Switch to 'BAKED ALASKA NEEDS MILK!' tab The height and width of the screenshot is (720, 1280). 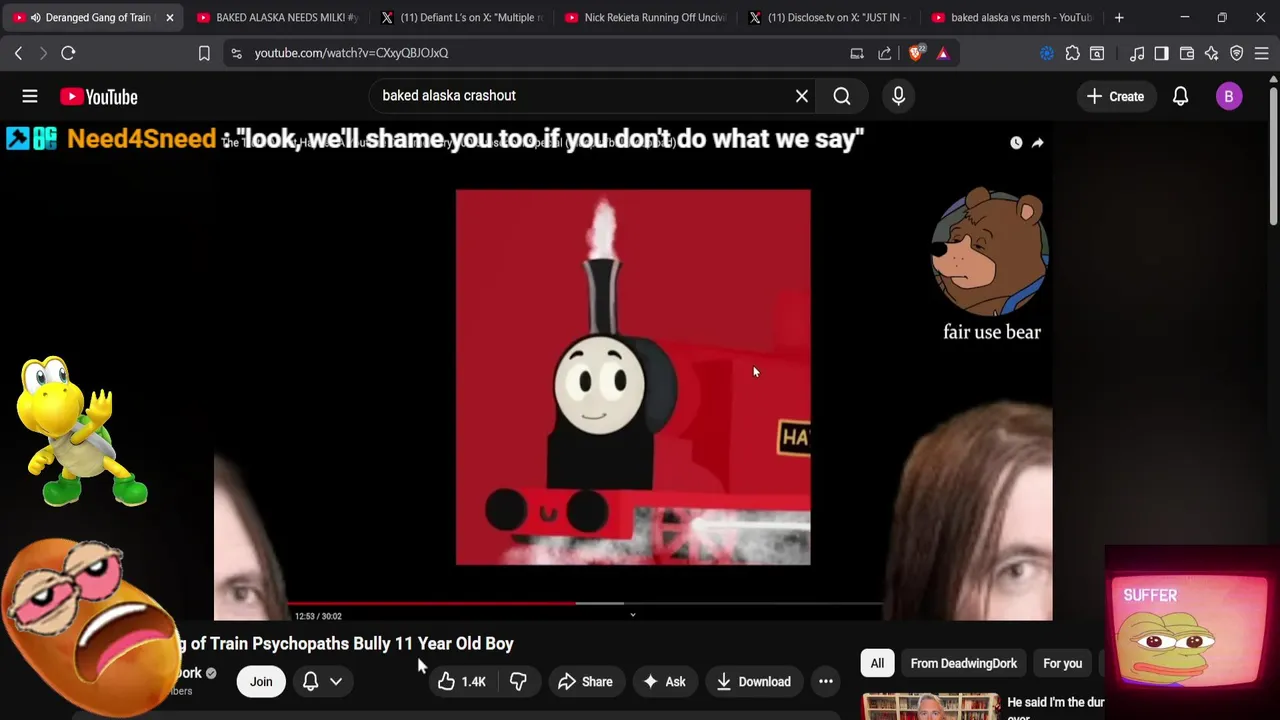click(x=277, y=17)
